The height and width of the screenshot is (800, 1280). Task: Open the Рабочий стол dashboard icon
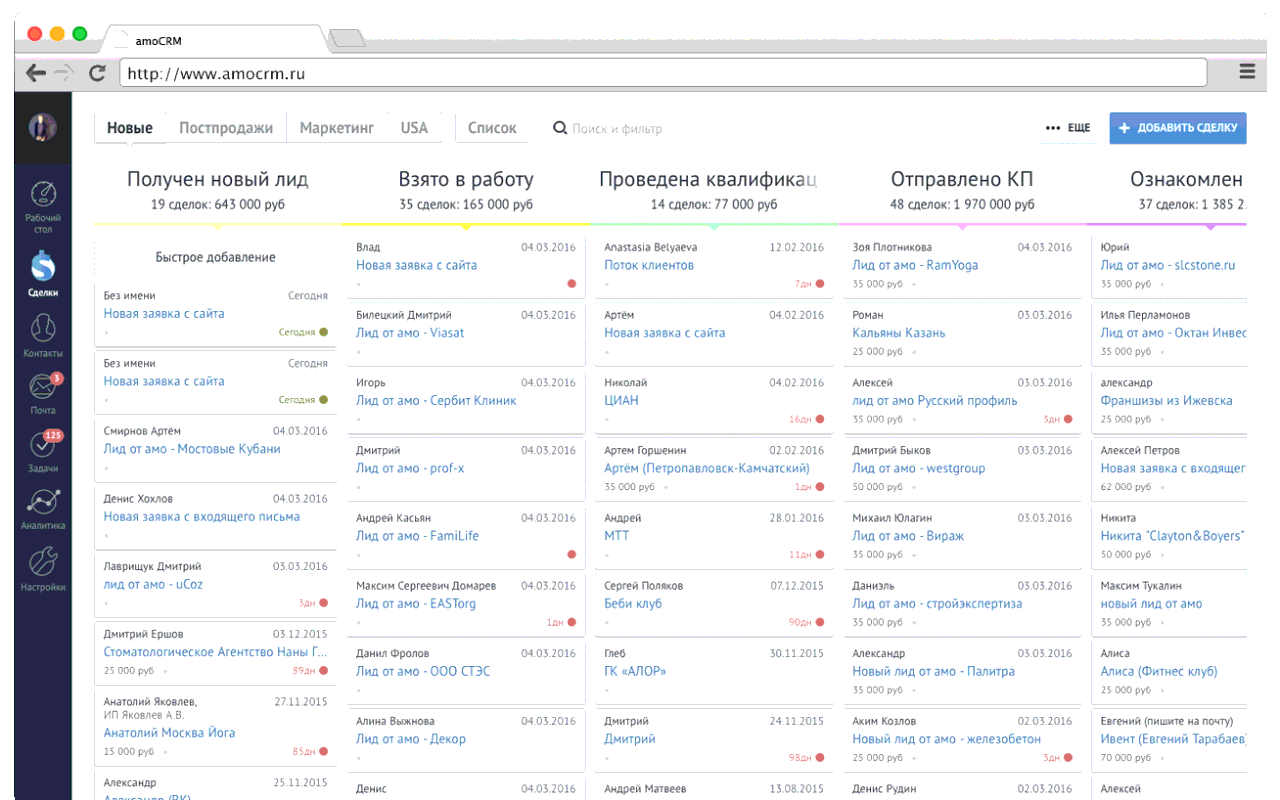tap(43, 194)
